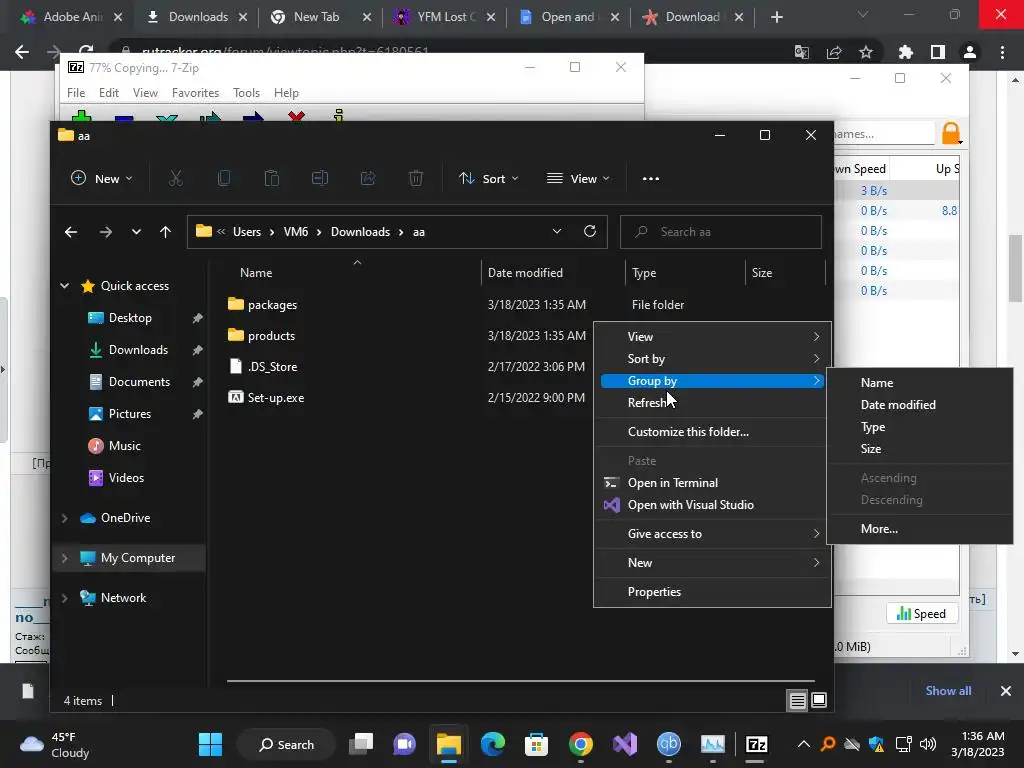Group by Date modified in submenu

click(x=920, y=405)
